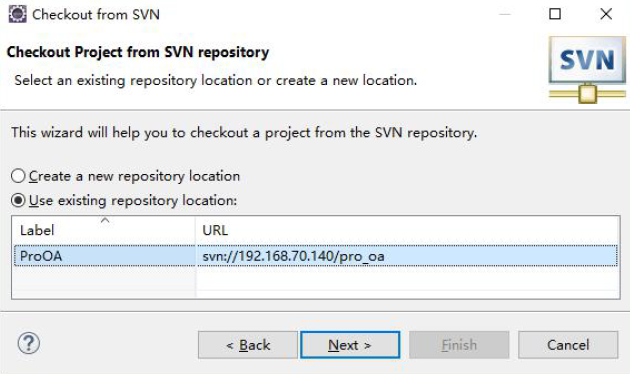
Task: Select the svn://192.168.70.140/pro_oa URL cell
Action: (407, 256)
